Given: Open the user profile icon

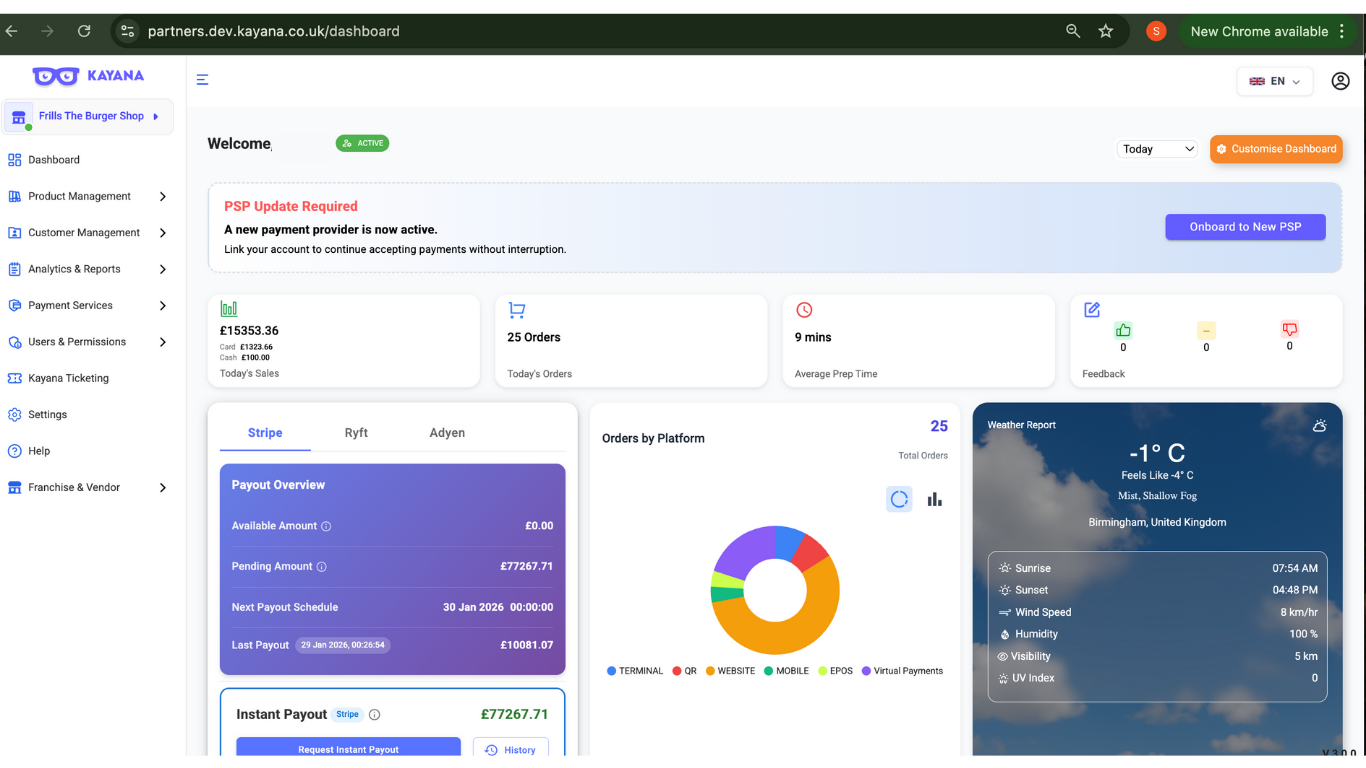Looking at the screenshot, I should pos(1340,81).
